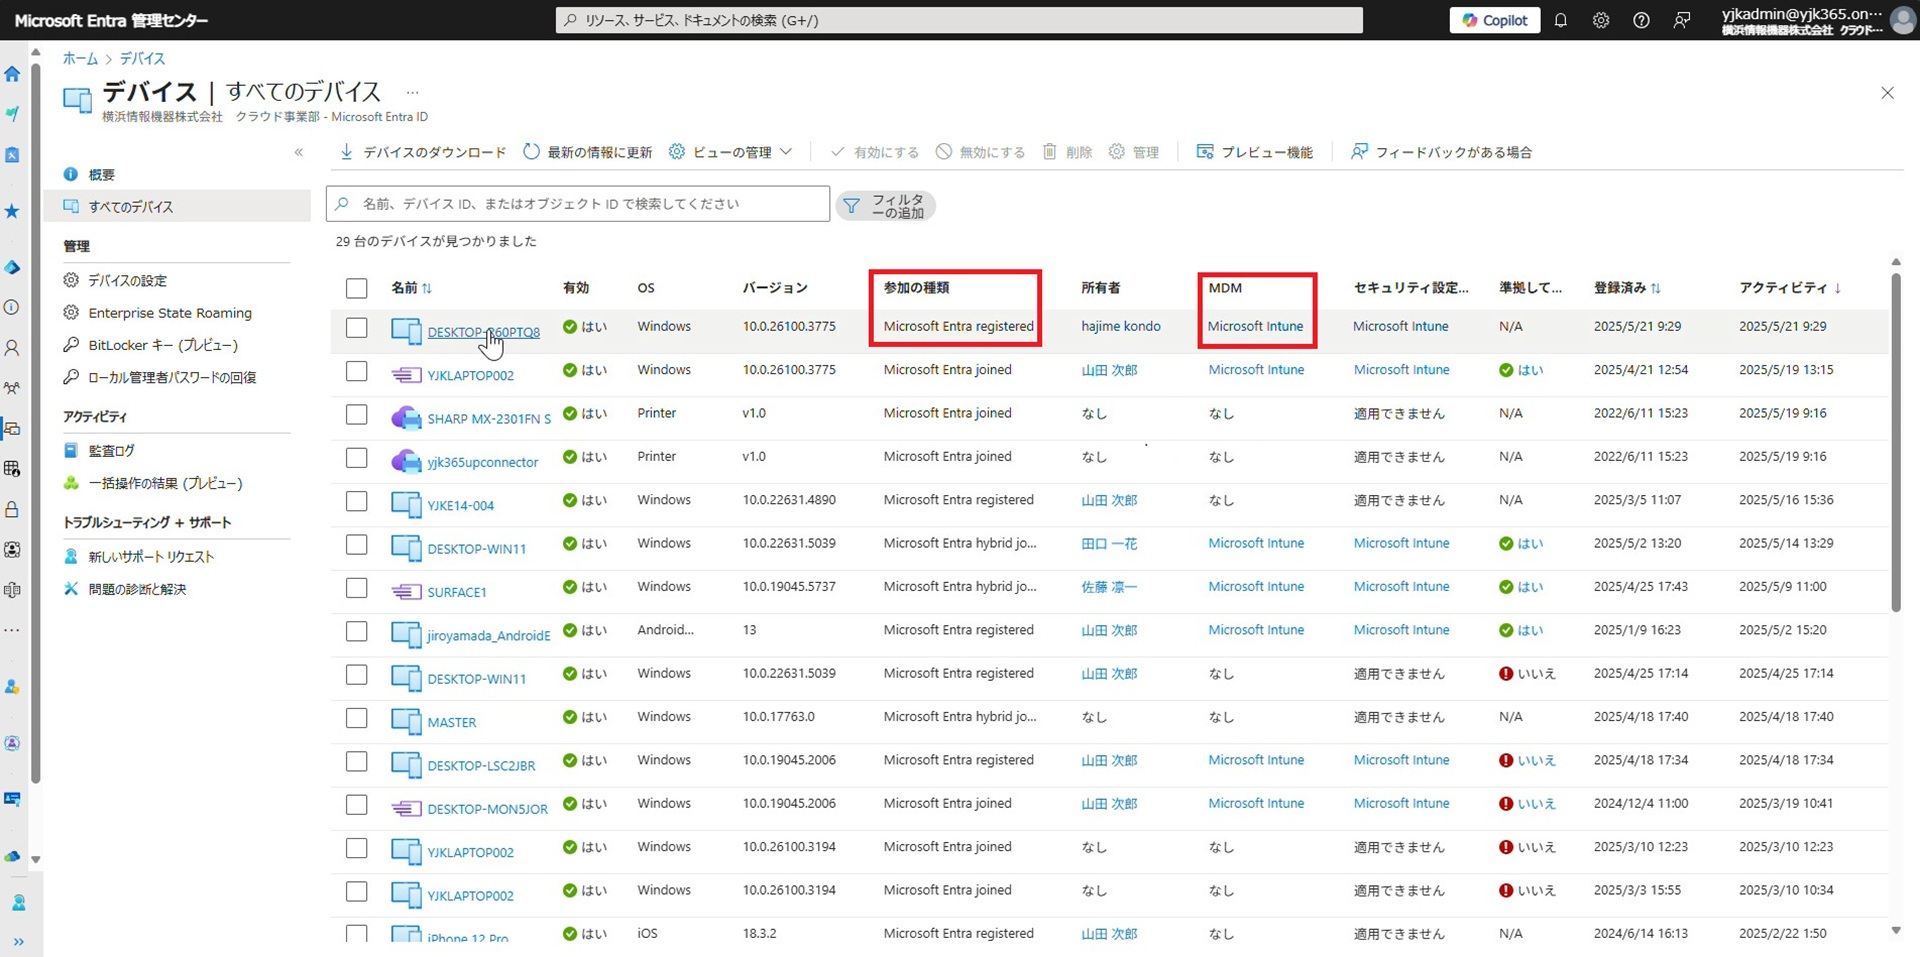Click フィードバックがある場合 in the toolbar
The width and height of the screenshot is (1920, 957).
pyautogui.click(x=1441, y=152)
